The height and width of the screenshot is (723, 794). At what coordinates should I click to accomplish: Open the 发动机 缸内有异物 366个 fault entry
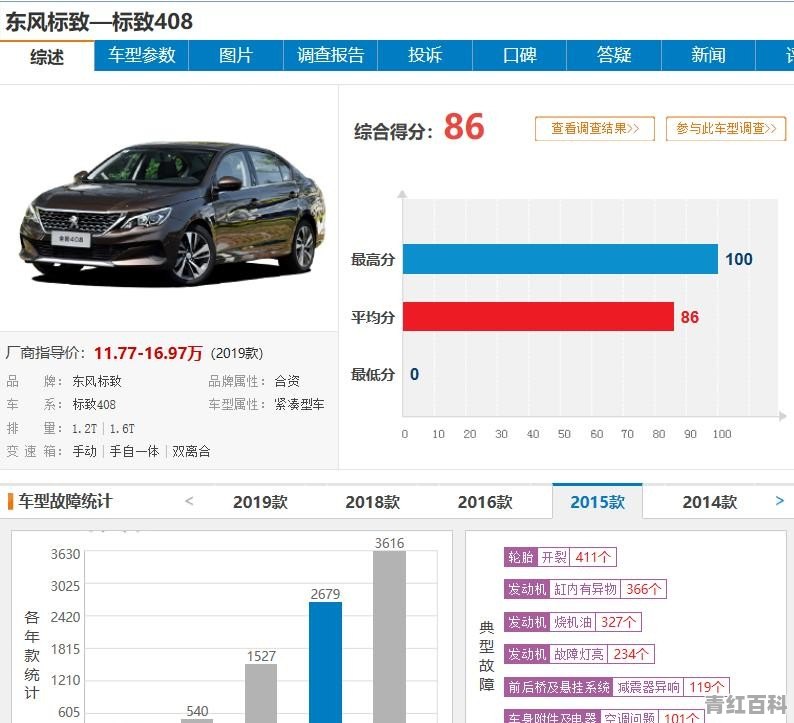click(x=585, y=589)
